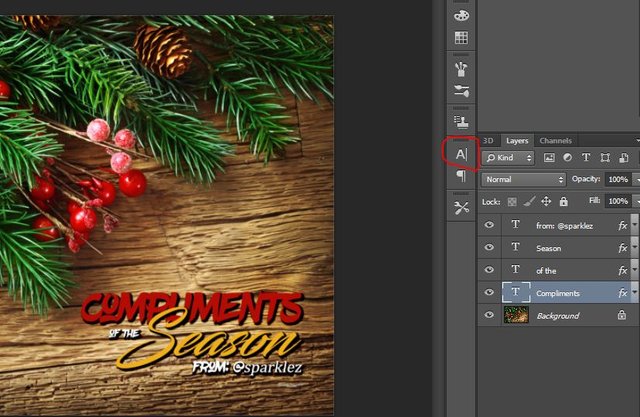Lock image pixels brush icon
Image resolution: width=640 pixels, height=417 pixels.
529,201
